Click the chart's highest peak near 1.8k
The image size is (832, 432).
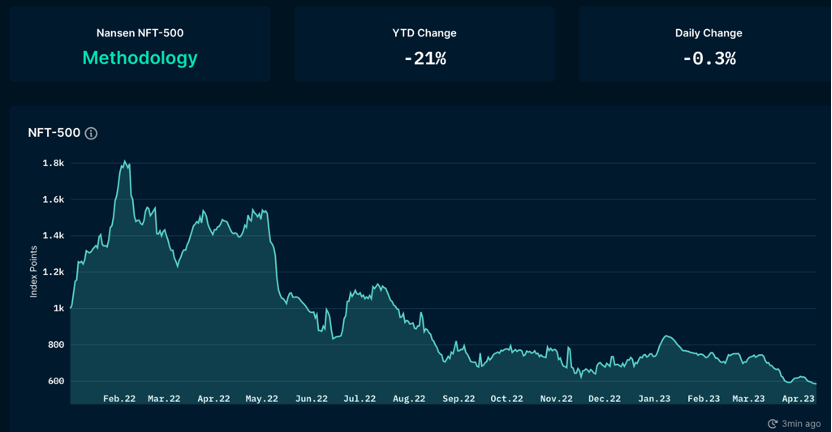[125, 161]
